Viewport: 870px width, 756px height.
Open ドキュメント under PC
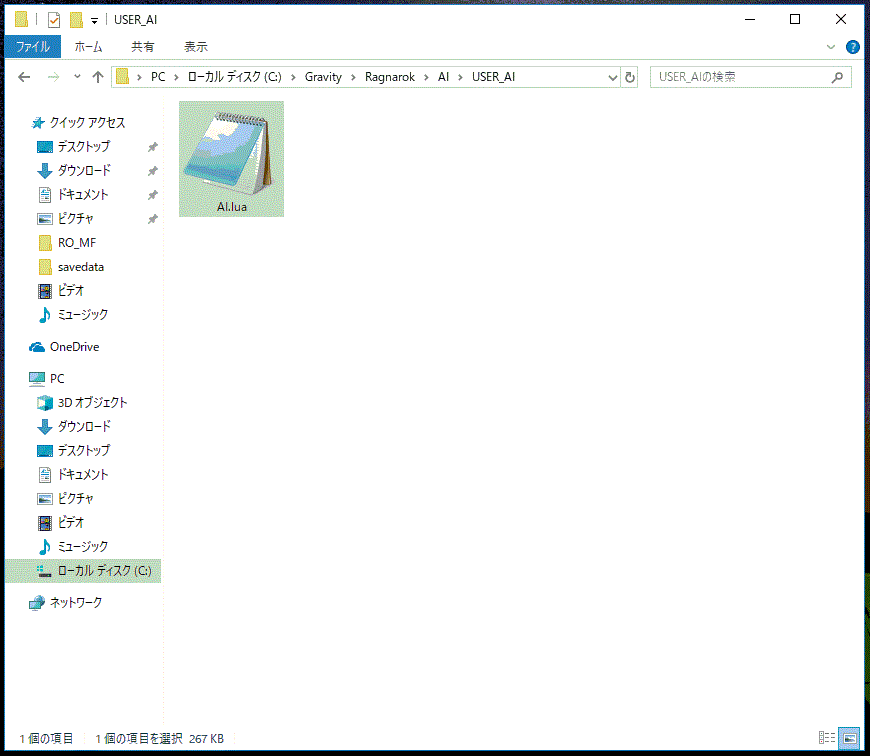83,475
